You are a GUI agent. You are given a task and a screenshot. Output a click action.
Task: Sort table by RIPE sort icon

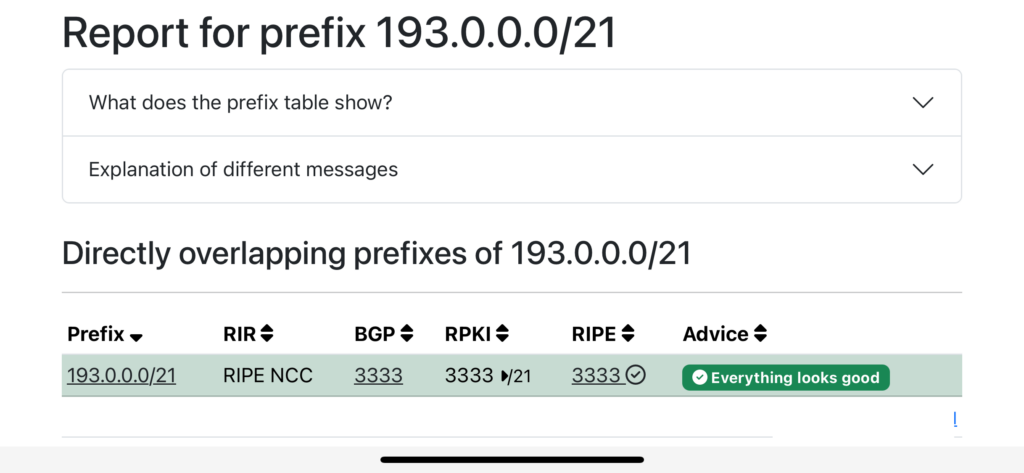click(x=627, y=334)
